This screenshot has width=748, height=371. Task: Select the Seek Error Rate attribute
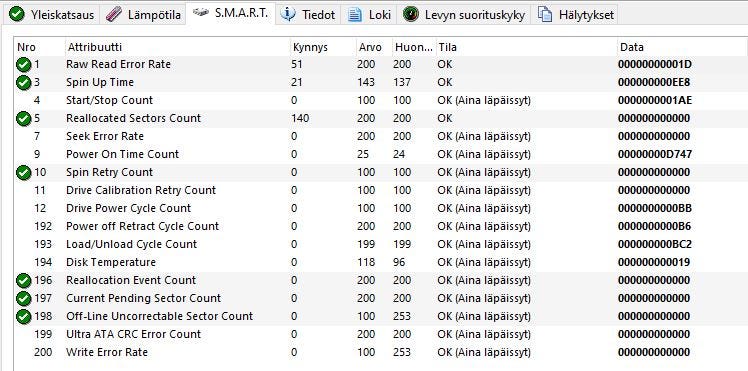pyautogui.click(x=104, y=136)
